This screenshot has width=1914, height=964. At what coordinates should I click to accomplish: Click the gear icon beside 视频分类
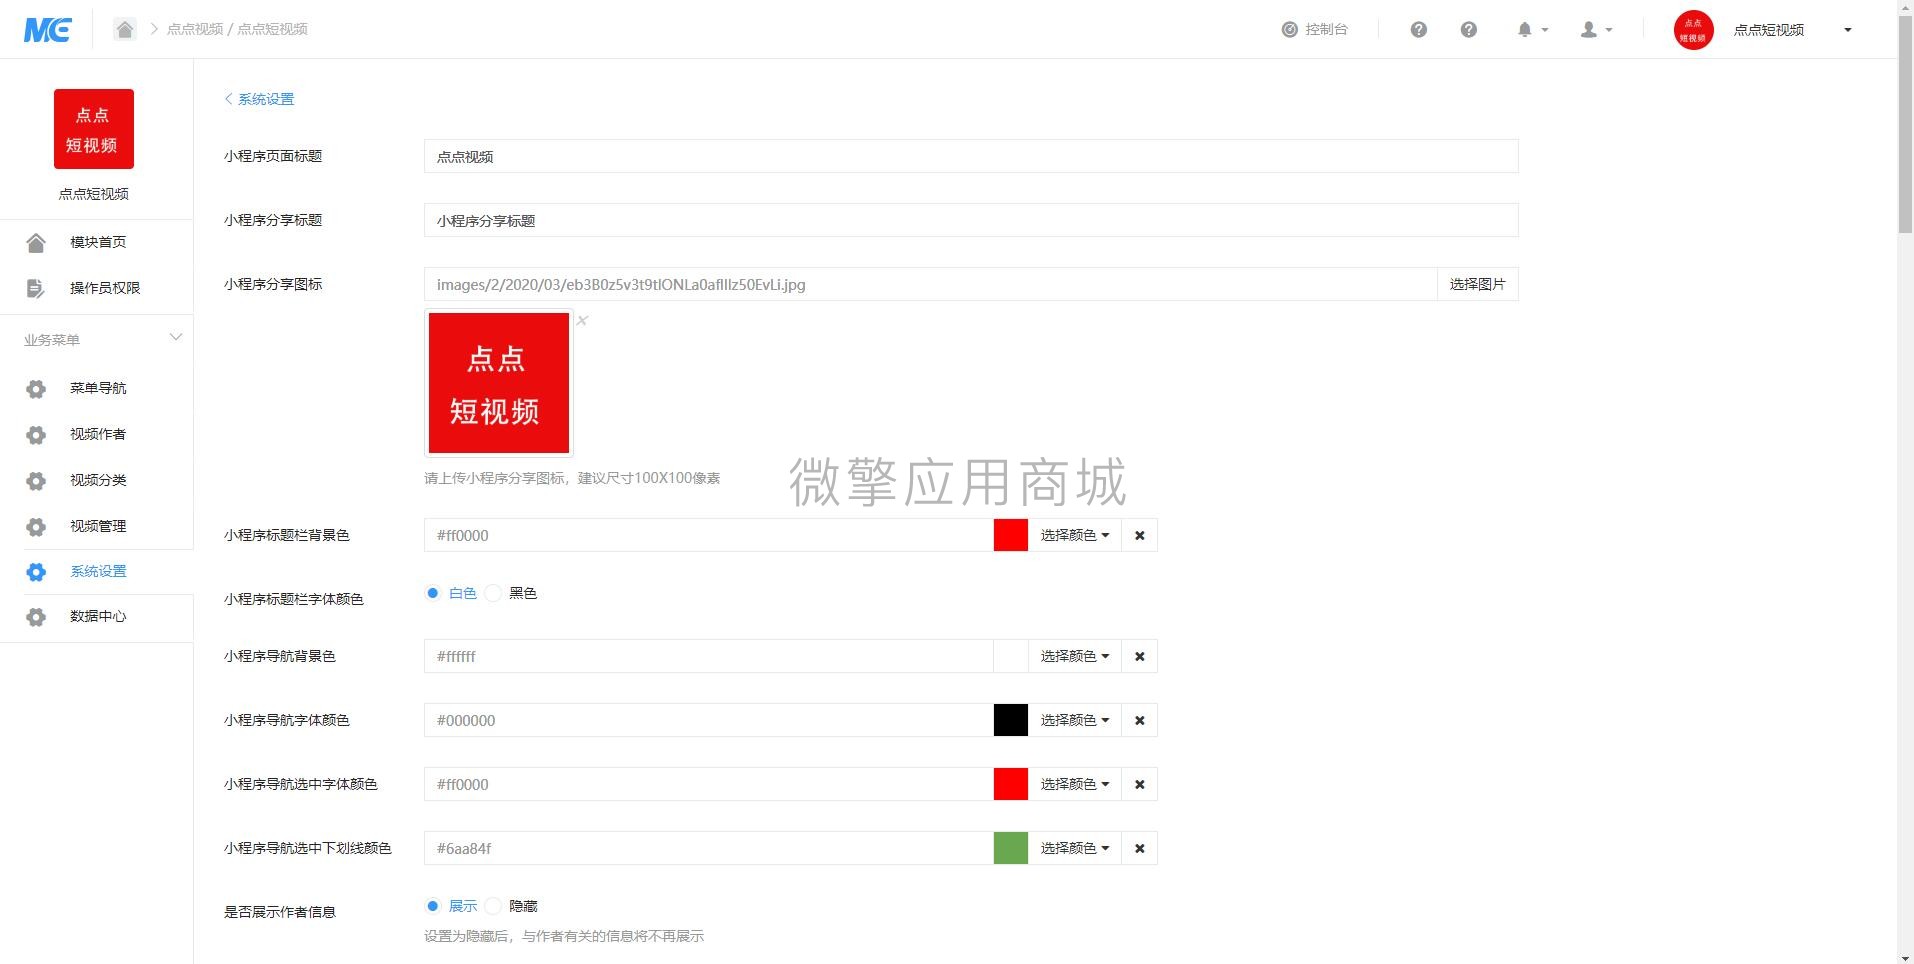(36, 481)
